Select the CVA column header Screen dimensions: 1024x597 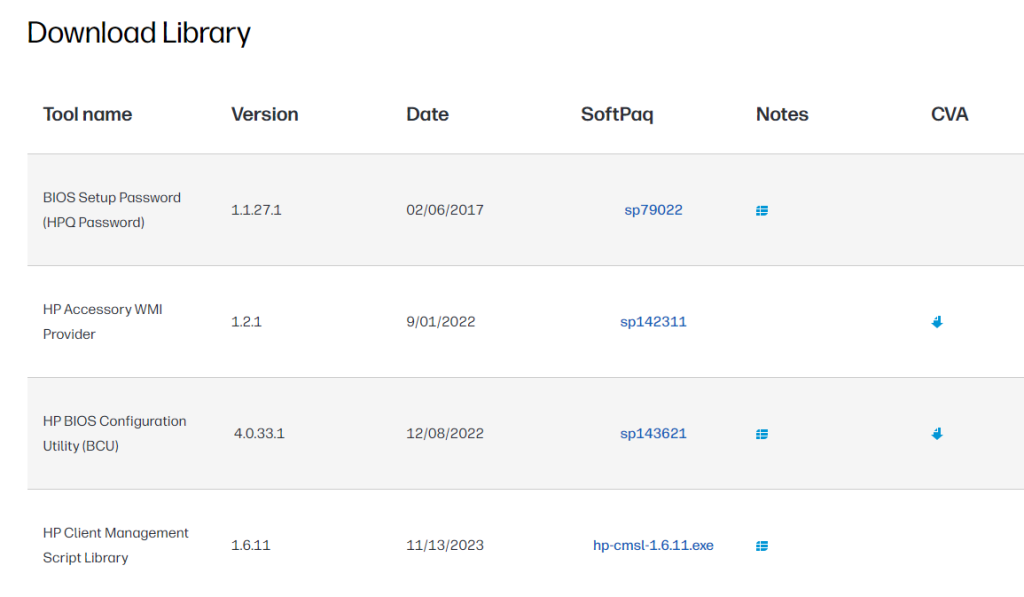pos(950,114)
